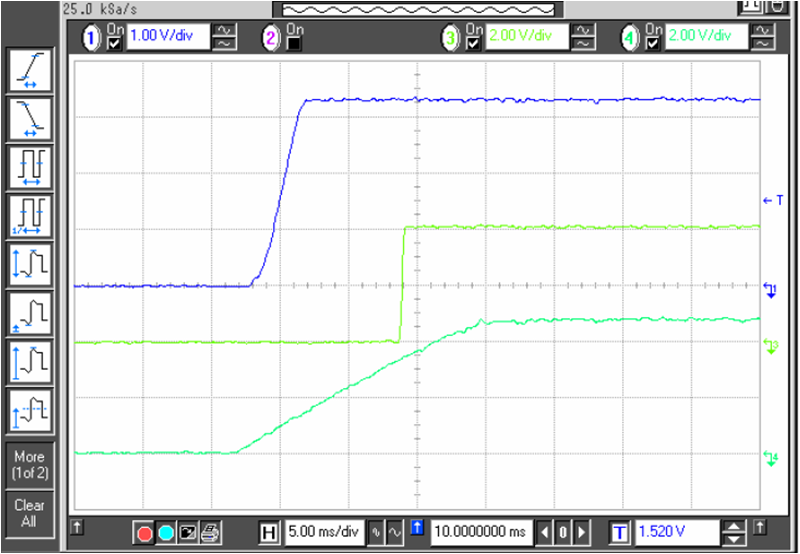Viewport: 800px width, 554px height.
Task: Click the Clear All measurements button
Action: click(x=30, y=513)
